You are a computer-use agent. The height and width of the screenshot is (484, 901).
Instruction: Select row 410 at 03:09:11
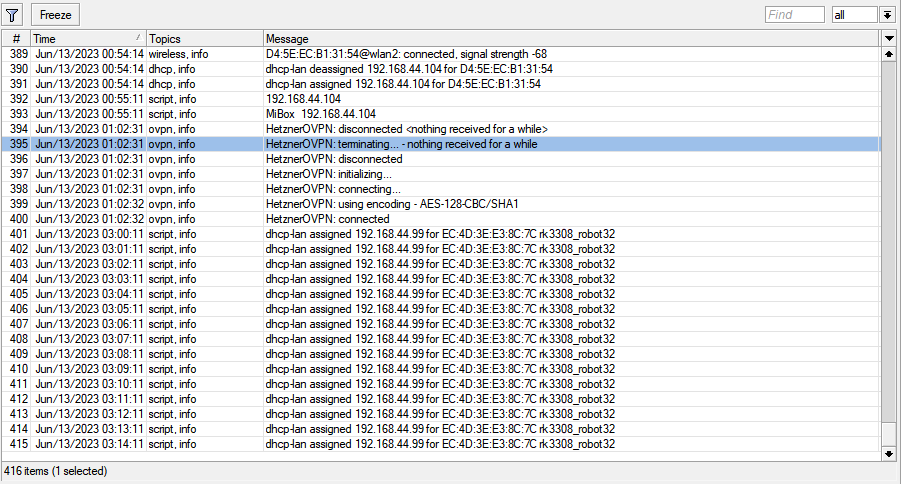[441, 368]
